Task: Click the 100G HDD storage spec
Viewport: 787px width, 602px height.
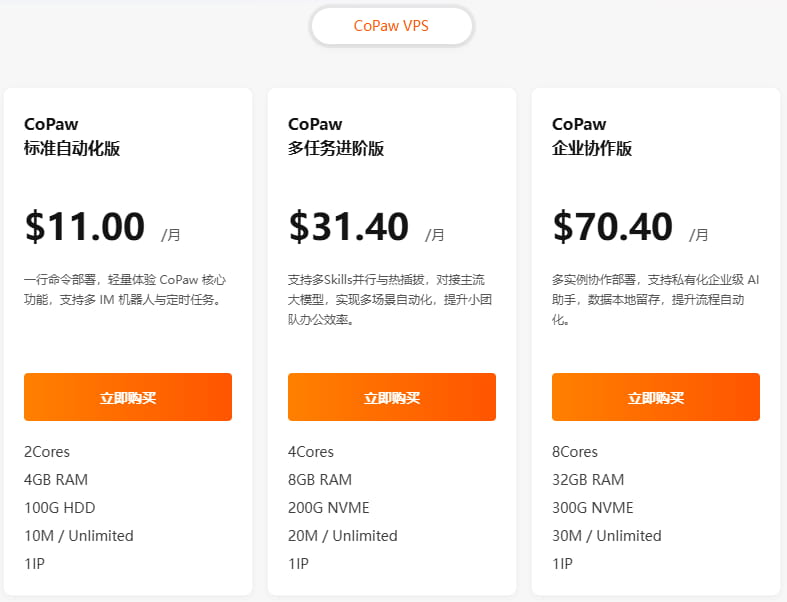Action: [x=60, y=508]
